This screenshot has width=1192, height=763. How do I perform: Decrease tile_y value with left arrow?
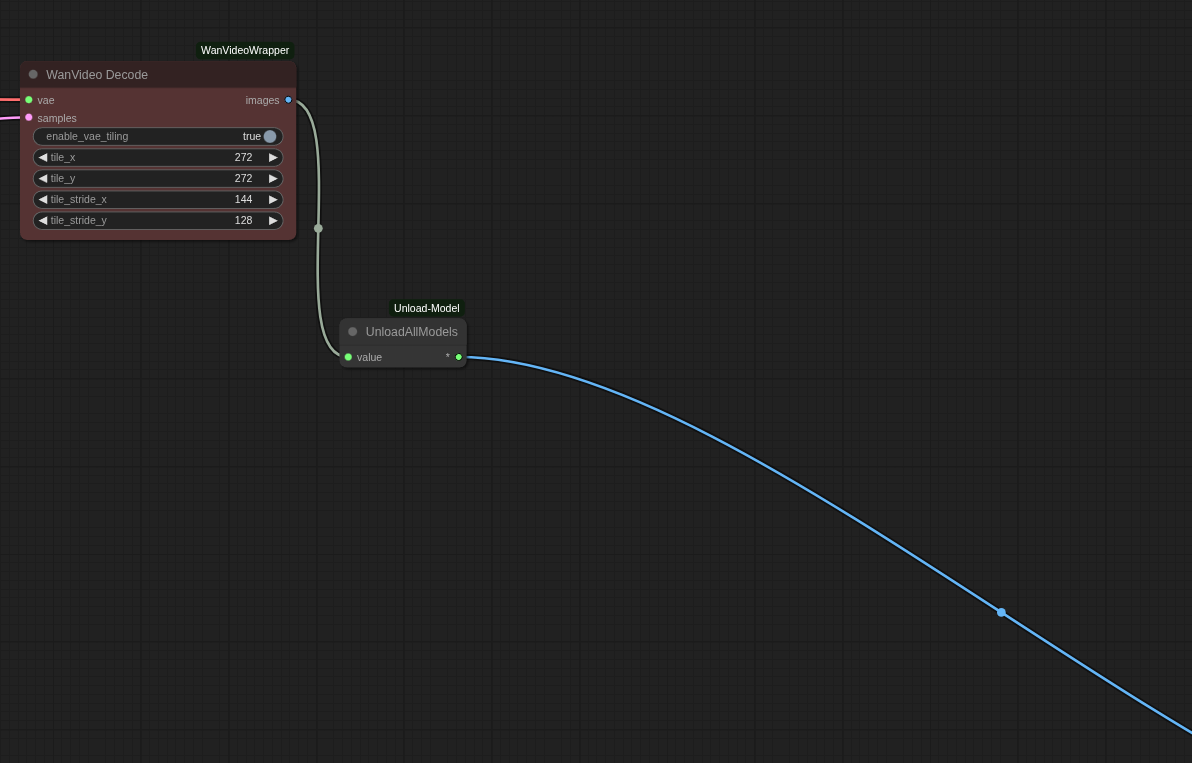pos(43,179)
